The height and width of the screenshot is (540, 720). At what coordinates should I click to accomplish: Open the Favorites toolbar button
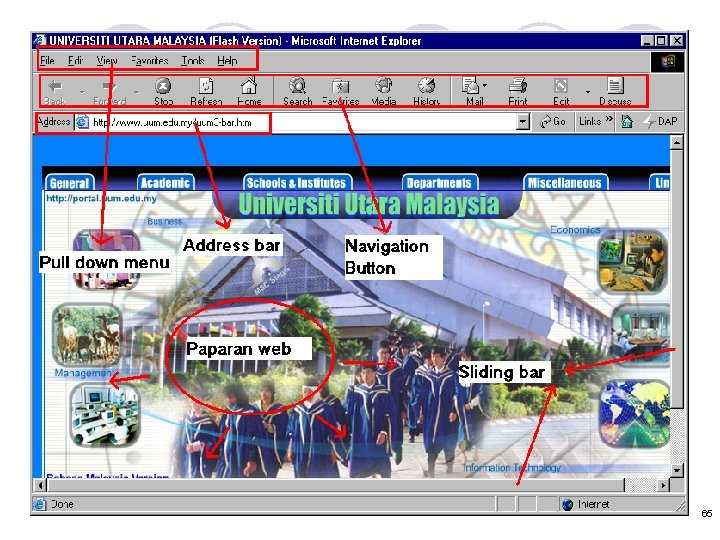tap(340, 92)
